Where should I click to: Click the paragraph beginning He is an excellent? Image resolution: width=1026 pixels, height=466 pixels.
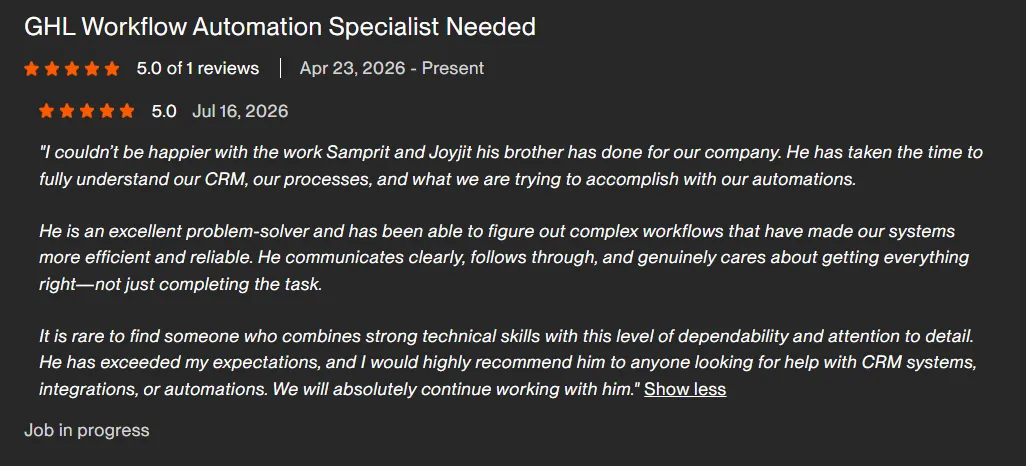point(504,258)
